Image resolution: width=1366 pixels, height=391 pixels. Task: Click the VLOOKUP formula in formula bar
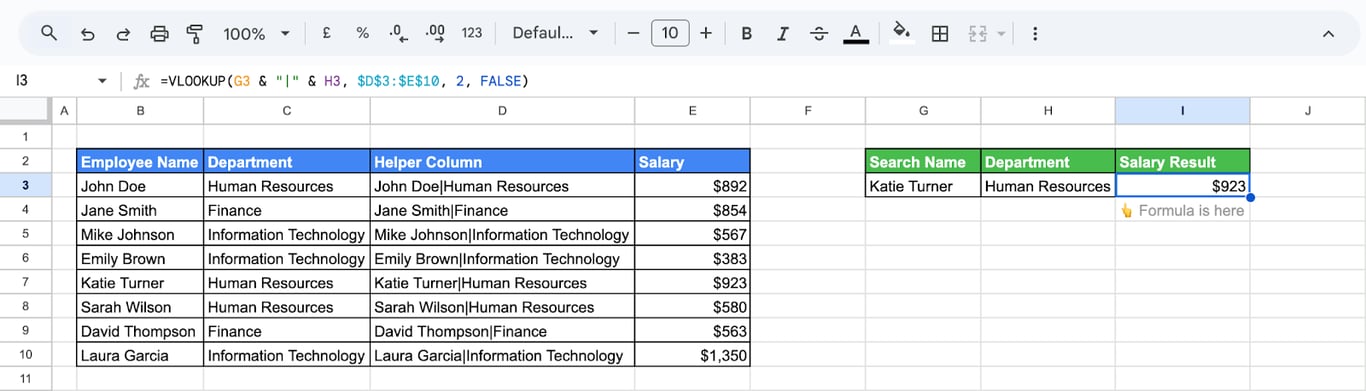(344, 80)
